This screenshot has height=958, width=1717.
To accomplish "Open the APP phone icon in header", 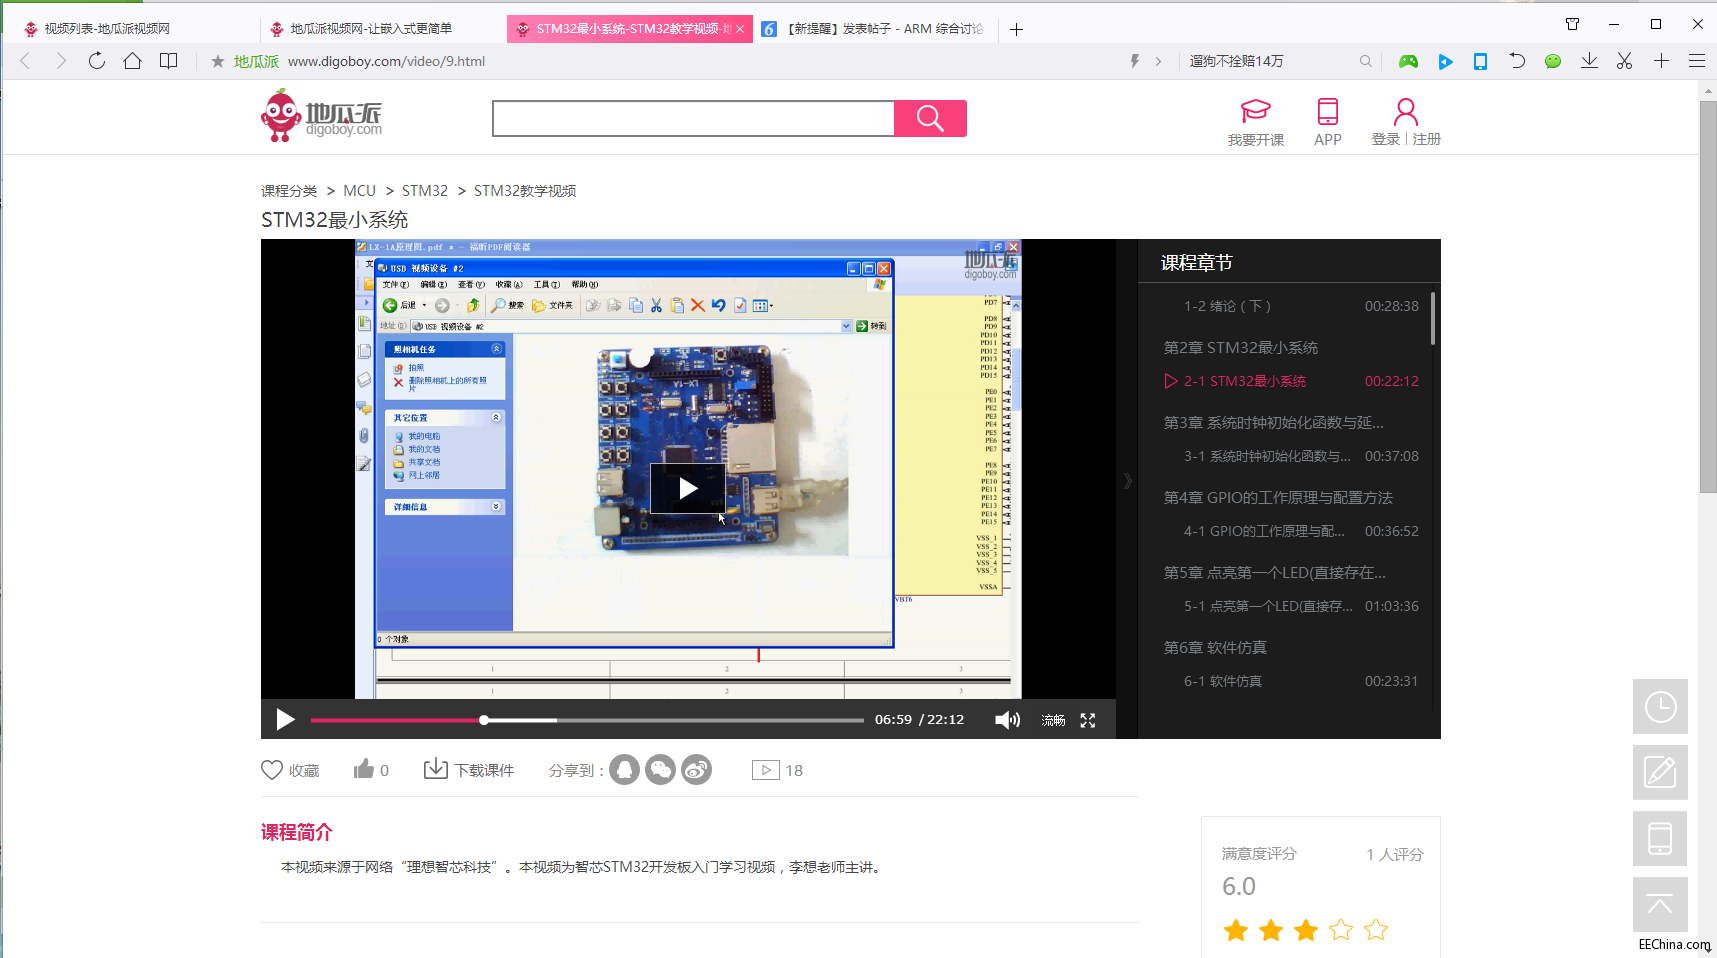I will point(1327,111).
